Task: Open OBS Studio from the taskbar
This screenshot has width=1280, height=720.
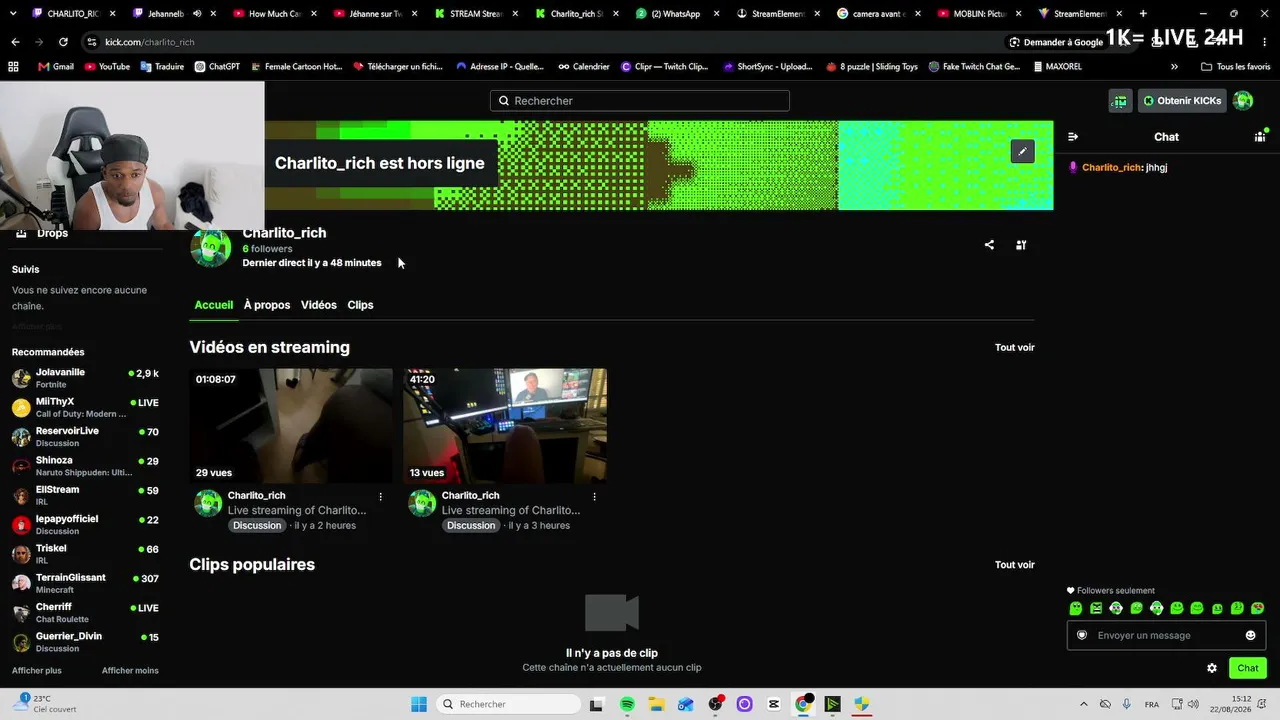Action: (x=715, y=704)
